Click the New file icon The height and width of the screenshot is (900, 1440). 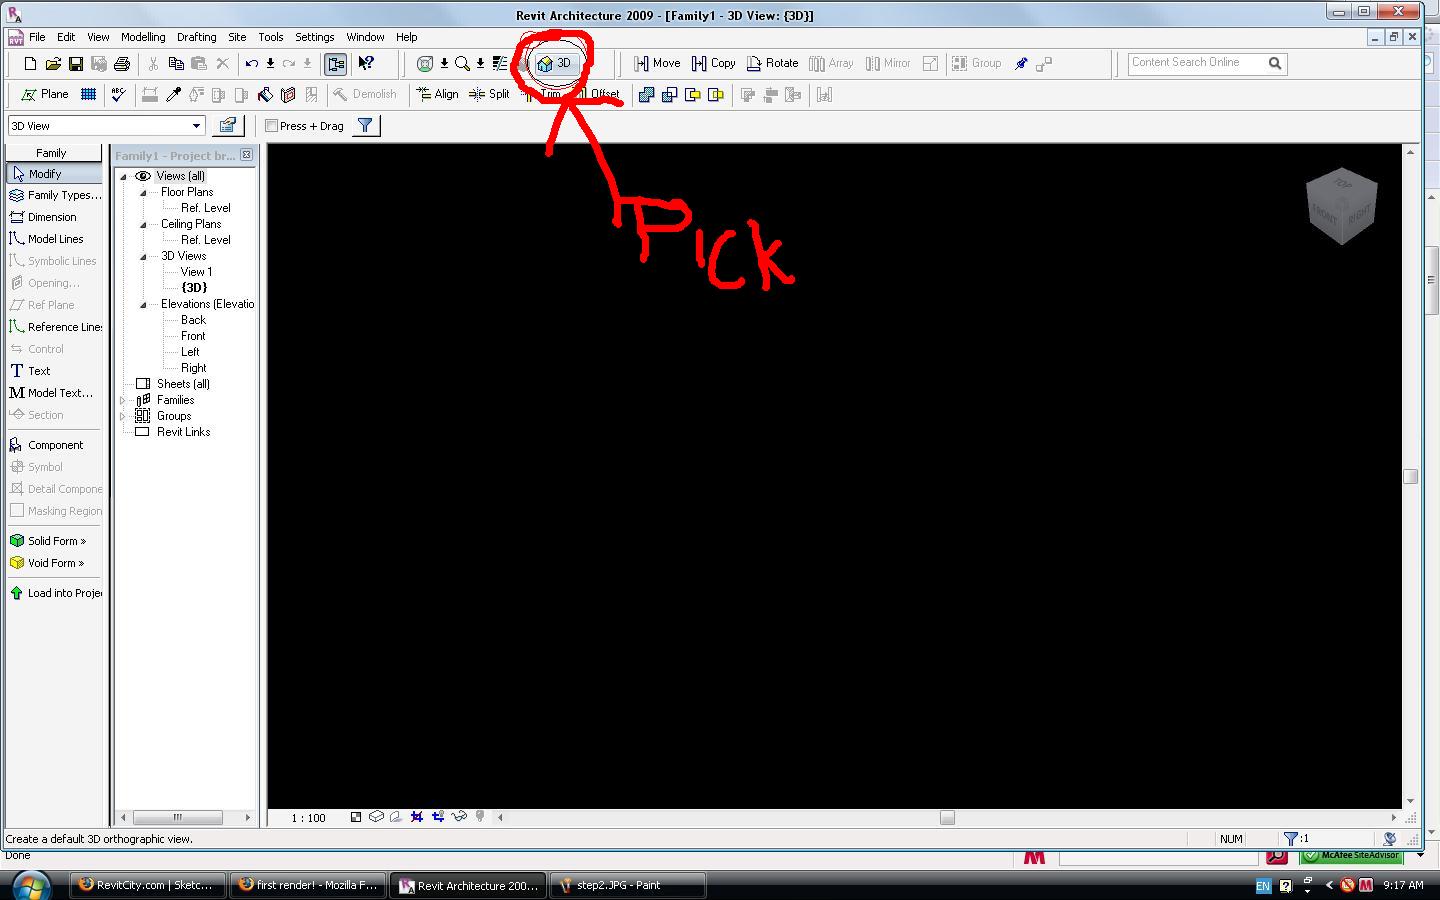(30, 64)
